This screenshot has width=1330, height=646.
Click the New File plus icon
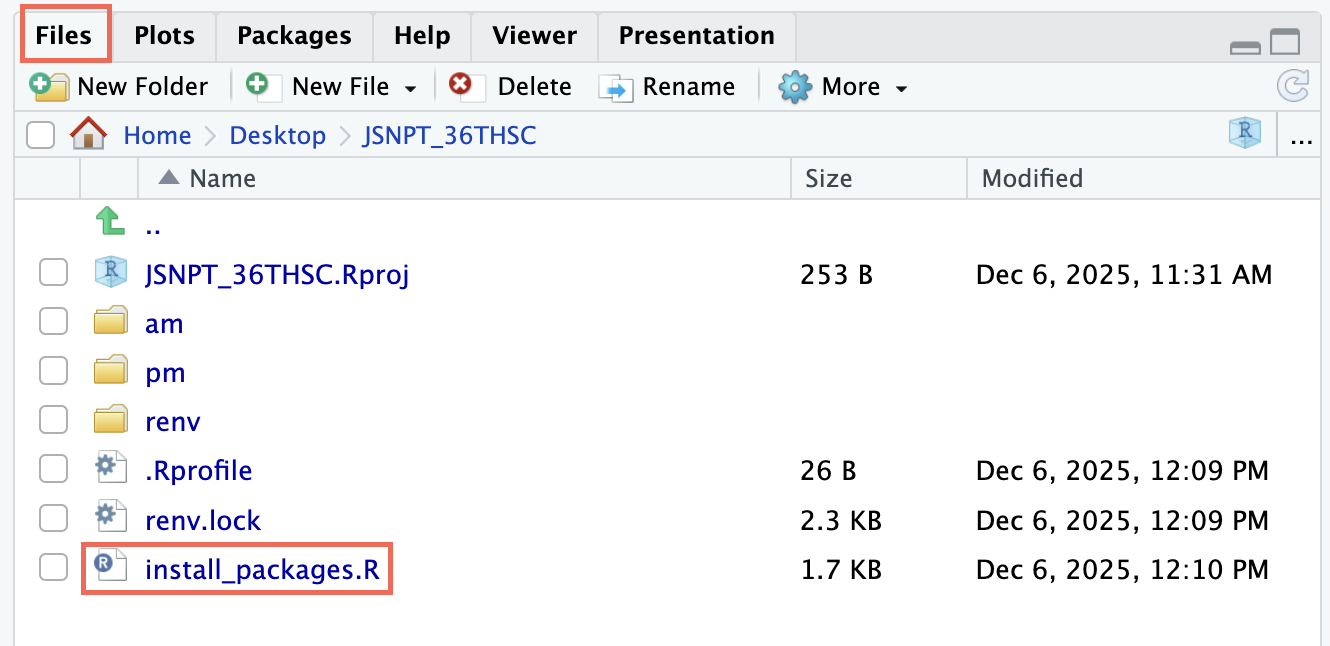(262, 85)
